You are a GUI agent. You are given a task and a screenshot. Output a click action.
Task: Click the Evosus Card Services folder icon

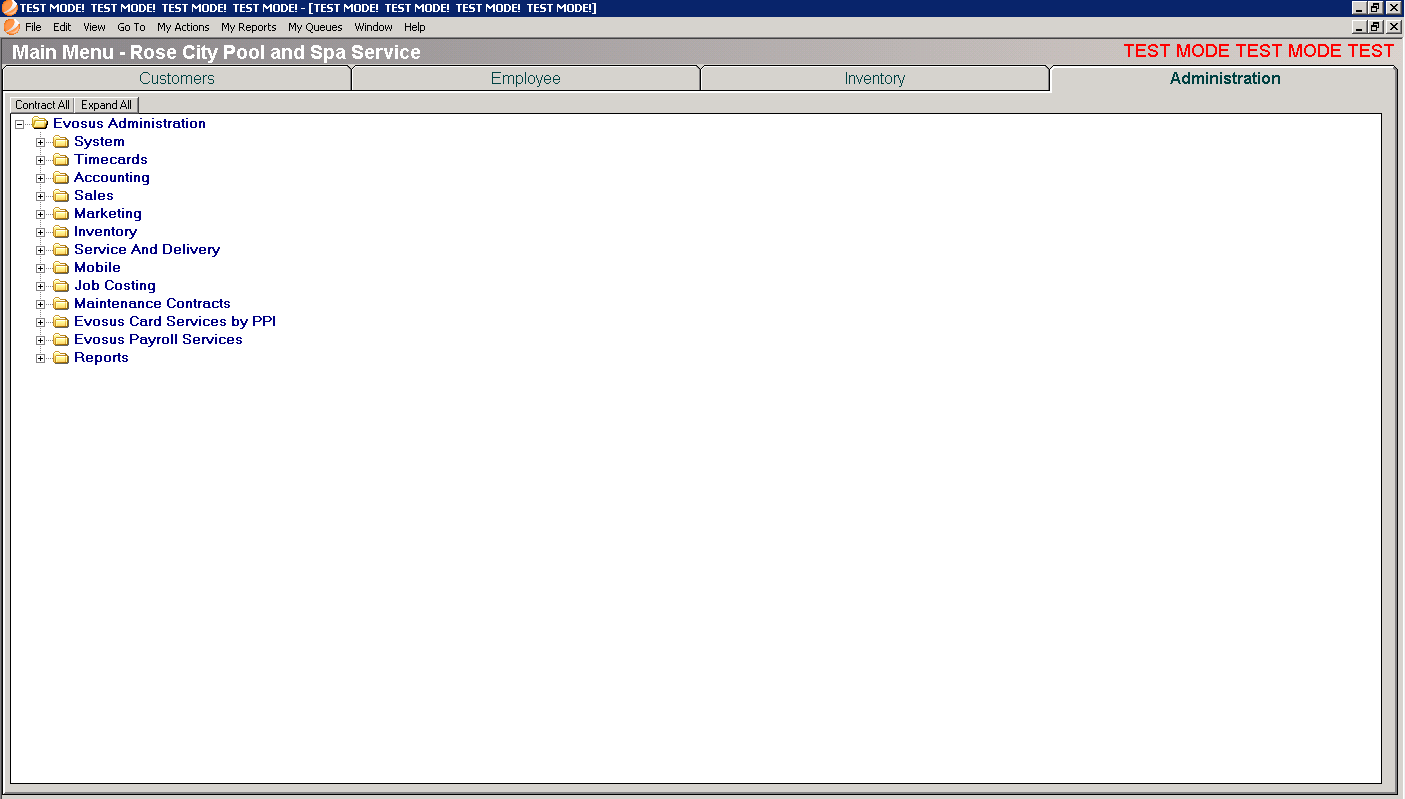[x=61, y=322]
